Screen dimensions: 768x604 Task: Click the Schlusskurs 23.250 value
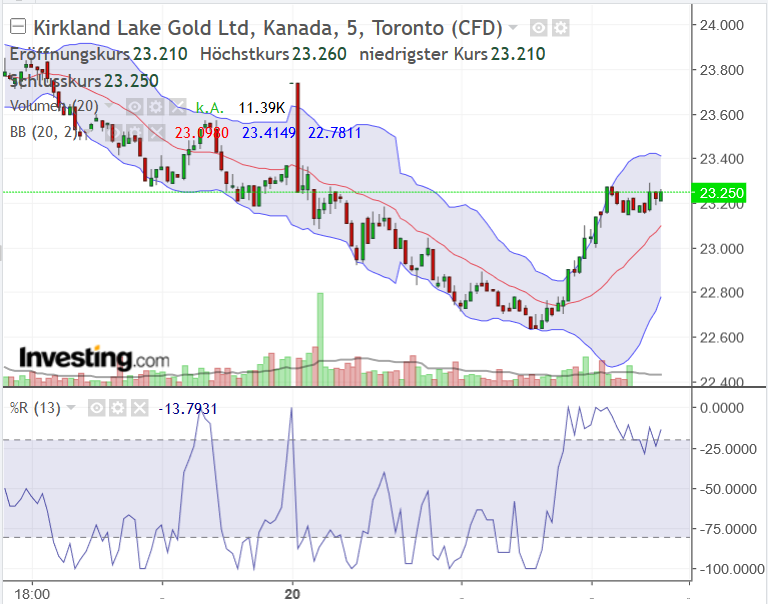(x=131, y=81)
